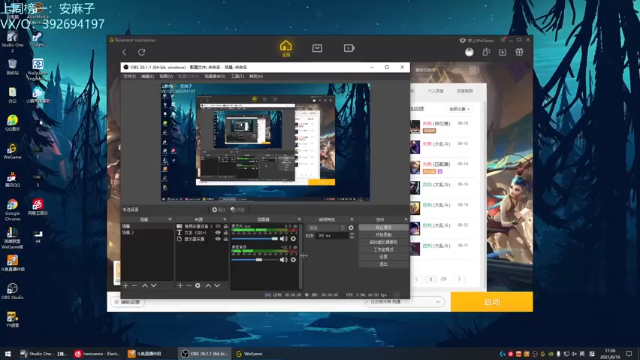Click the OBS settings button in controls
The height and width of the screenshot is (360, 640).
coord(383,257)
